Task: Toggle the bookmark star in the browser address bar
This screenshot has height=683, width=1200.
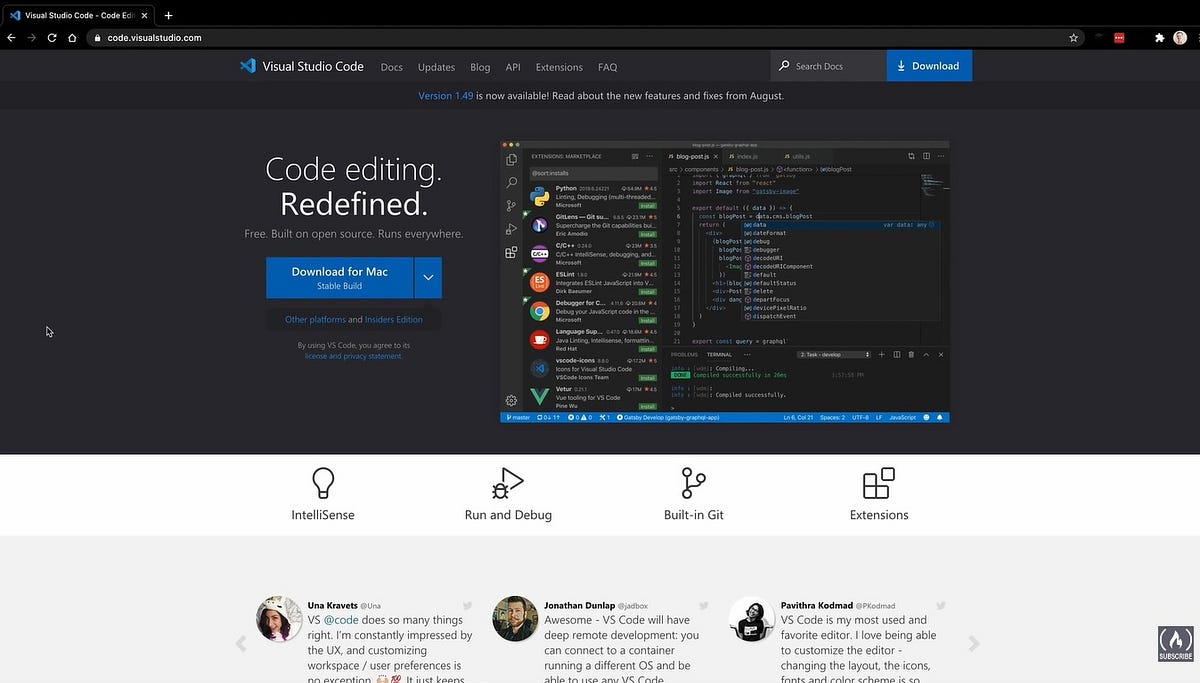Action: tap(1073, 37)
